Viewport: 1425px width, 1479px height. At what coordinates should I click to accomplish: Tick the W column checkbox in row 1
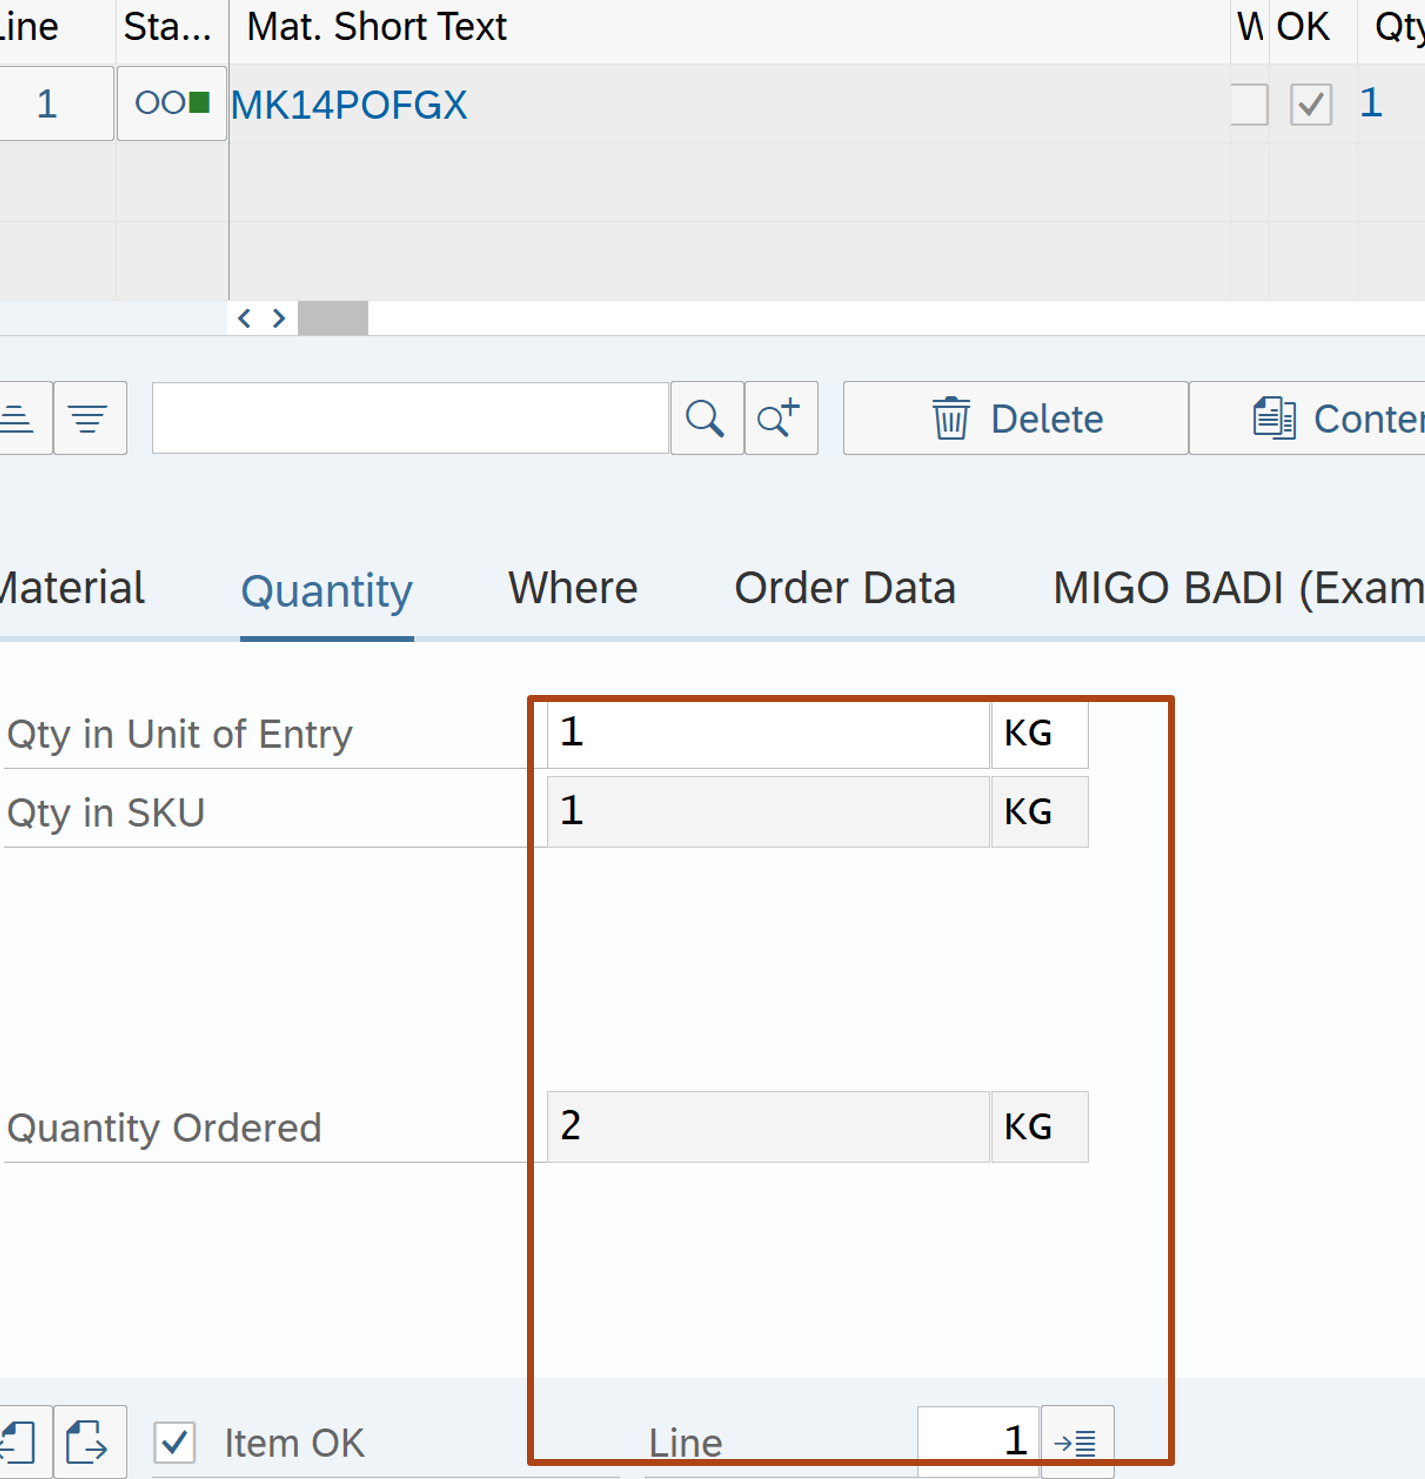click(x=1249, y=104)
